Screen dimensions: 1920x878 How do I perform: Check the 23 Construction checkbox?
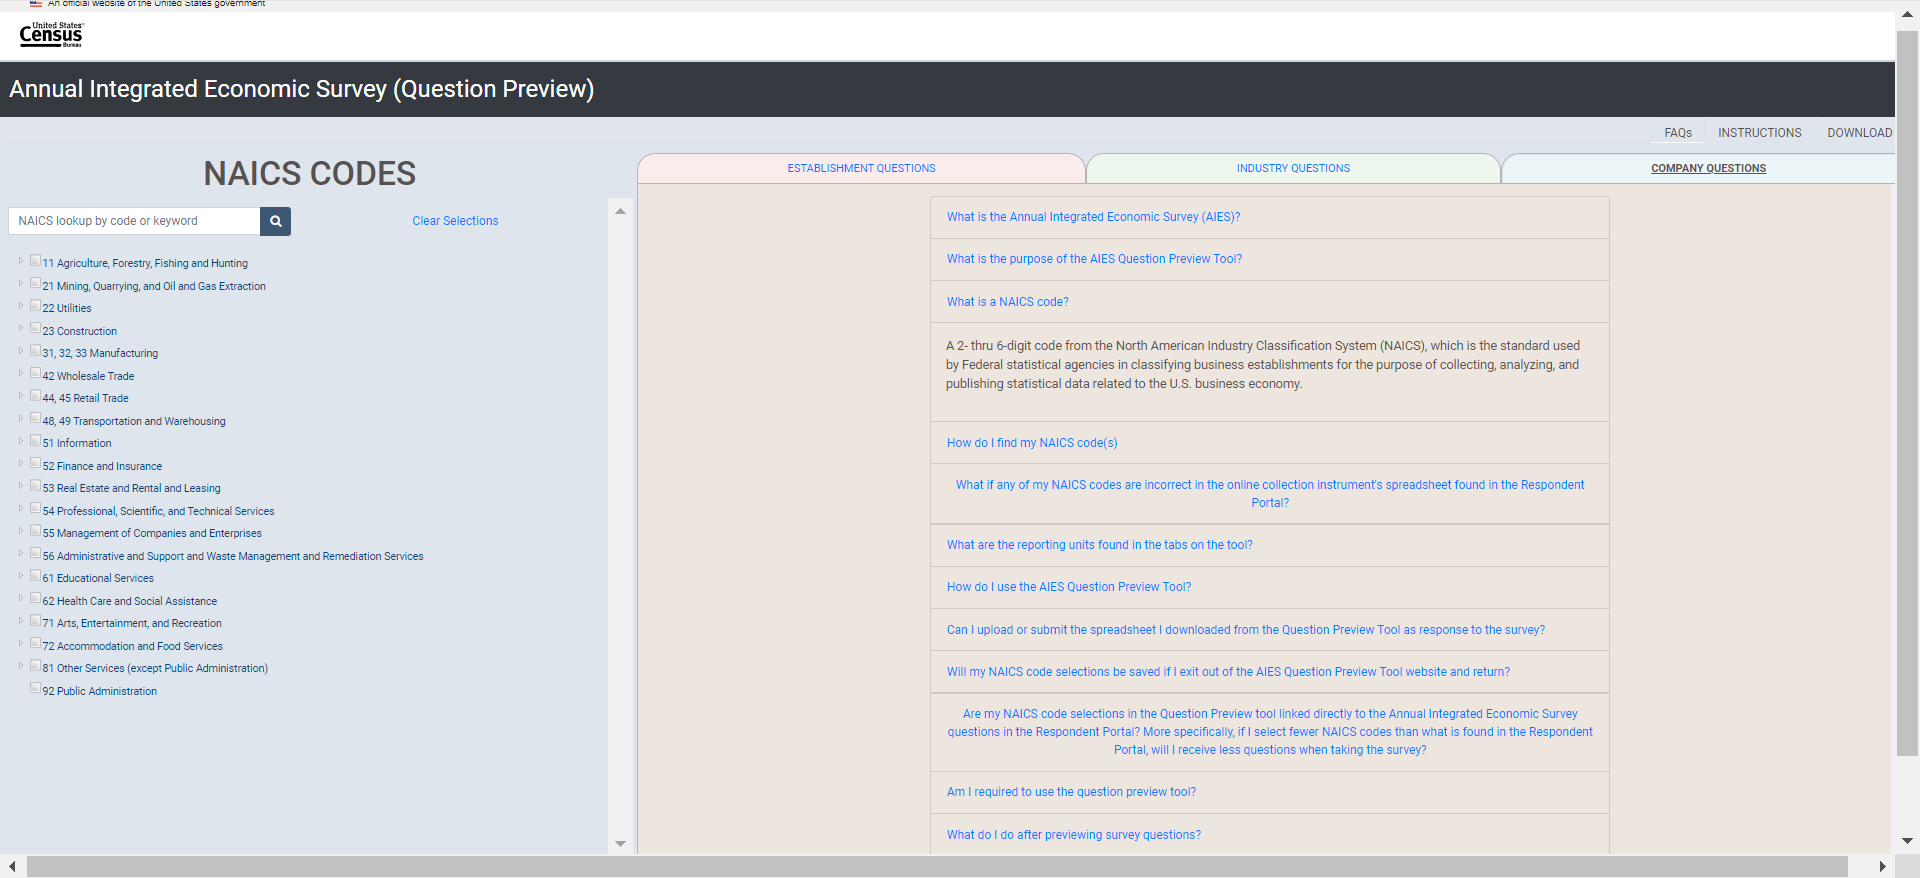click(x=36, y=329)
